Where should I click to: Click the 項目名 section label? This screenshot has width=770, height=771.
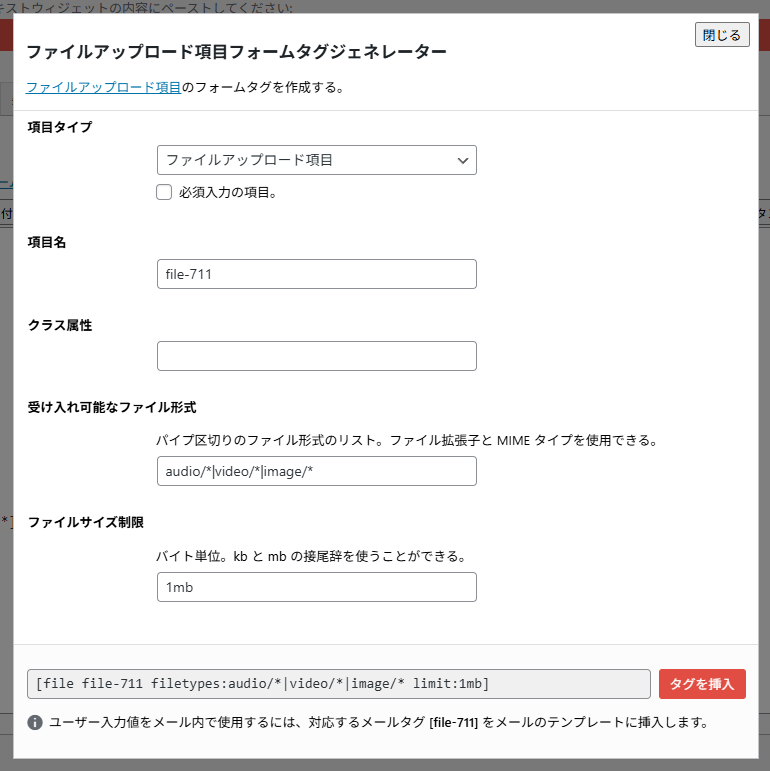coord(47,242)
